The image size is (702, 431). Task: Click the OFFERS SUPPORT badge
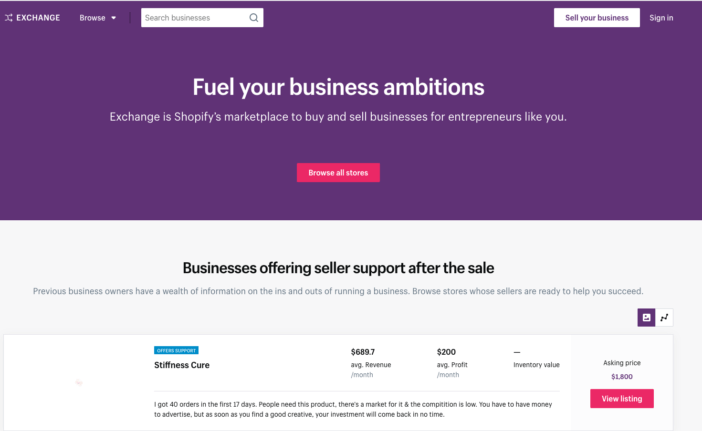tap(176, 350)
